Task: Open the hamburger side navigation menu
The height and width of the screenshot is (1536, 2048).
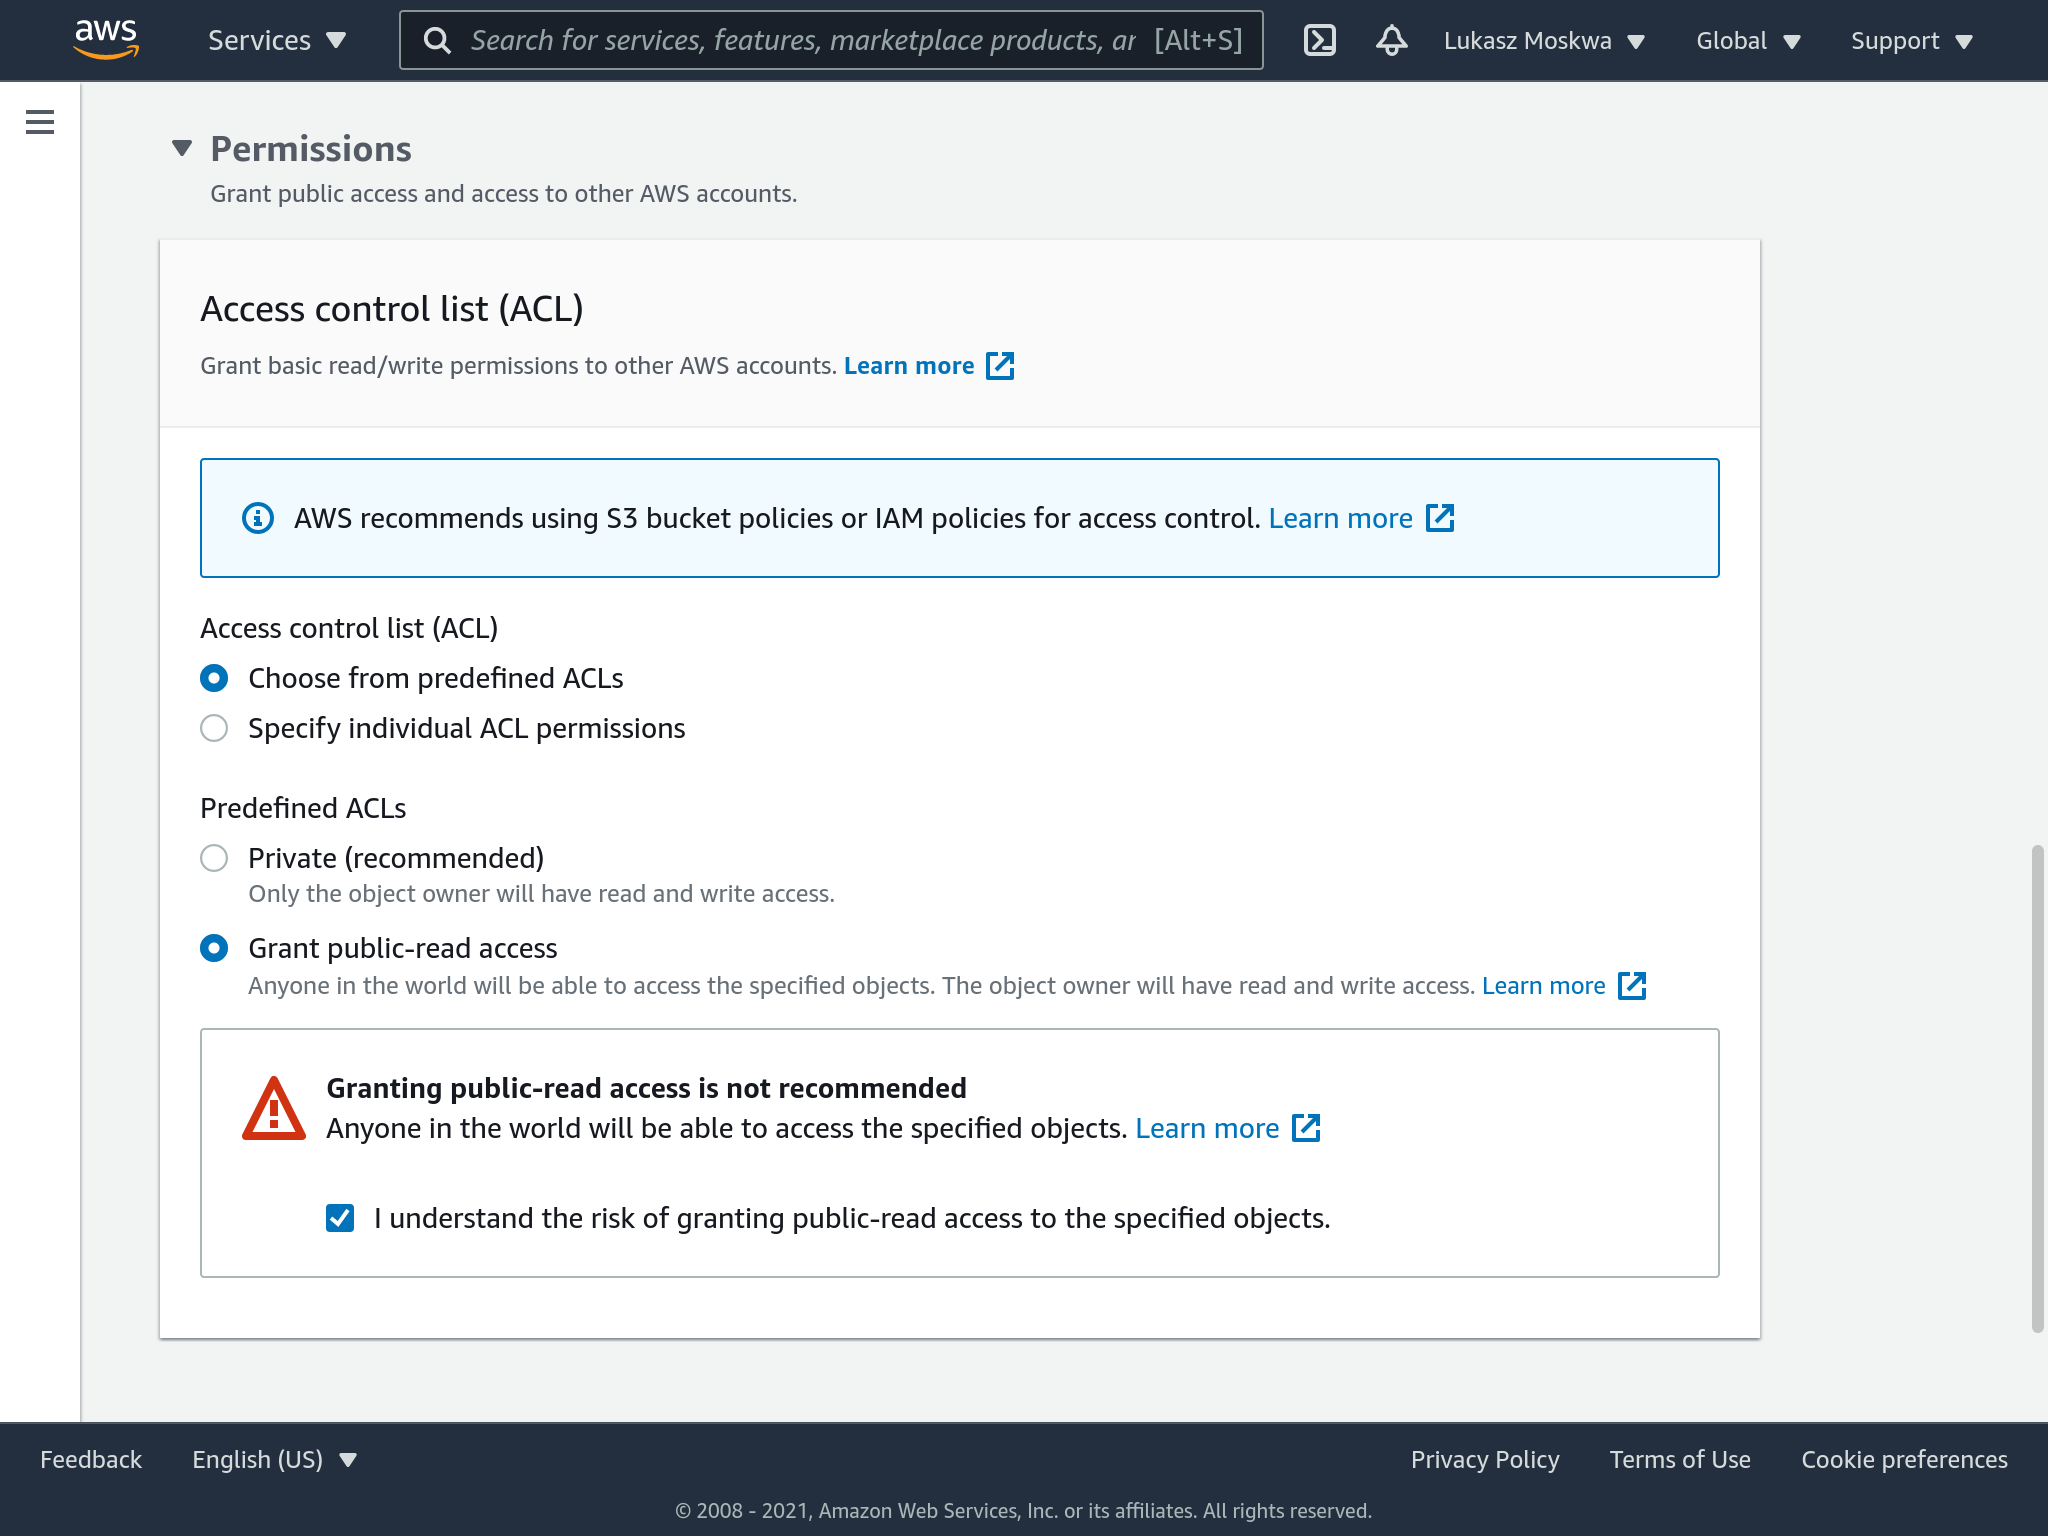Action: tap(40, 122)
